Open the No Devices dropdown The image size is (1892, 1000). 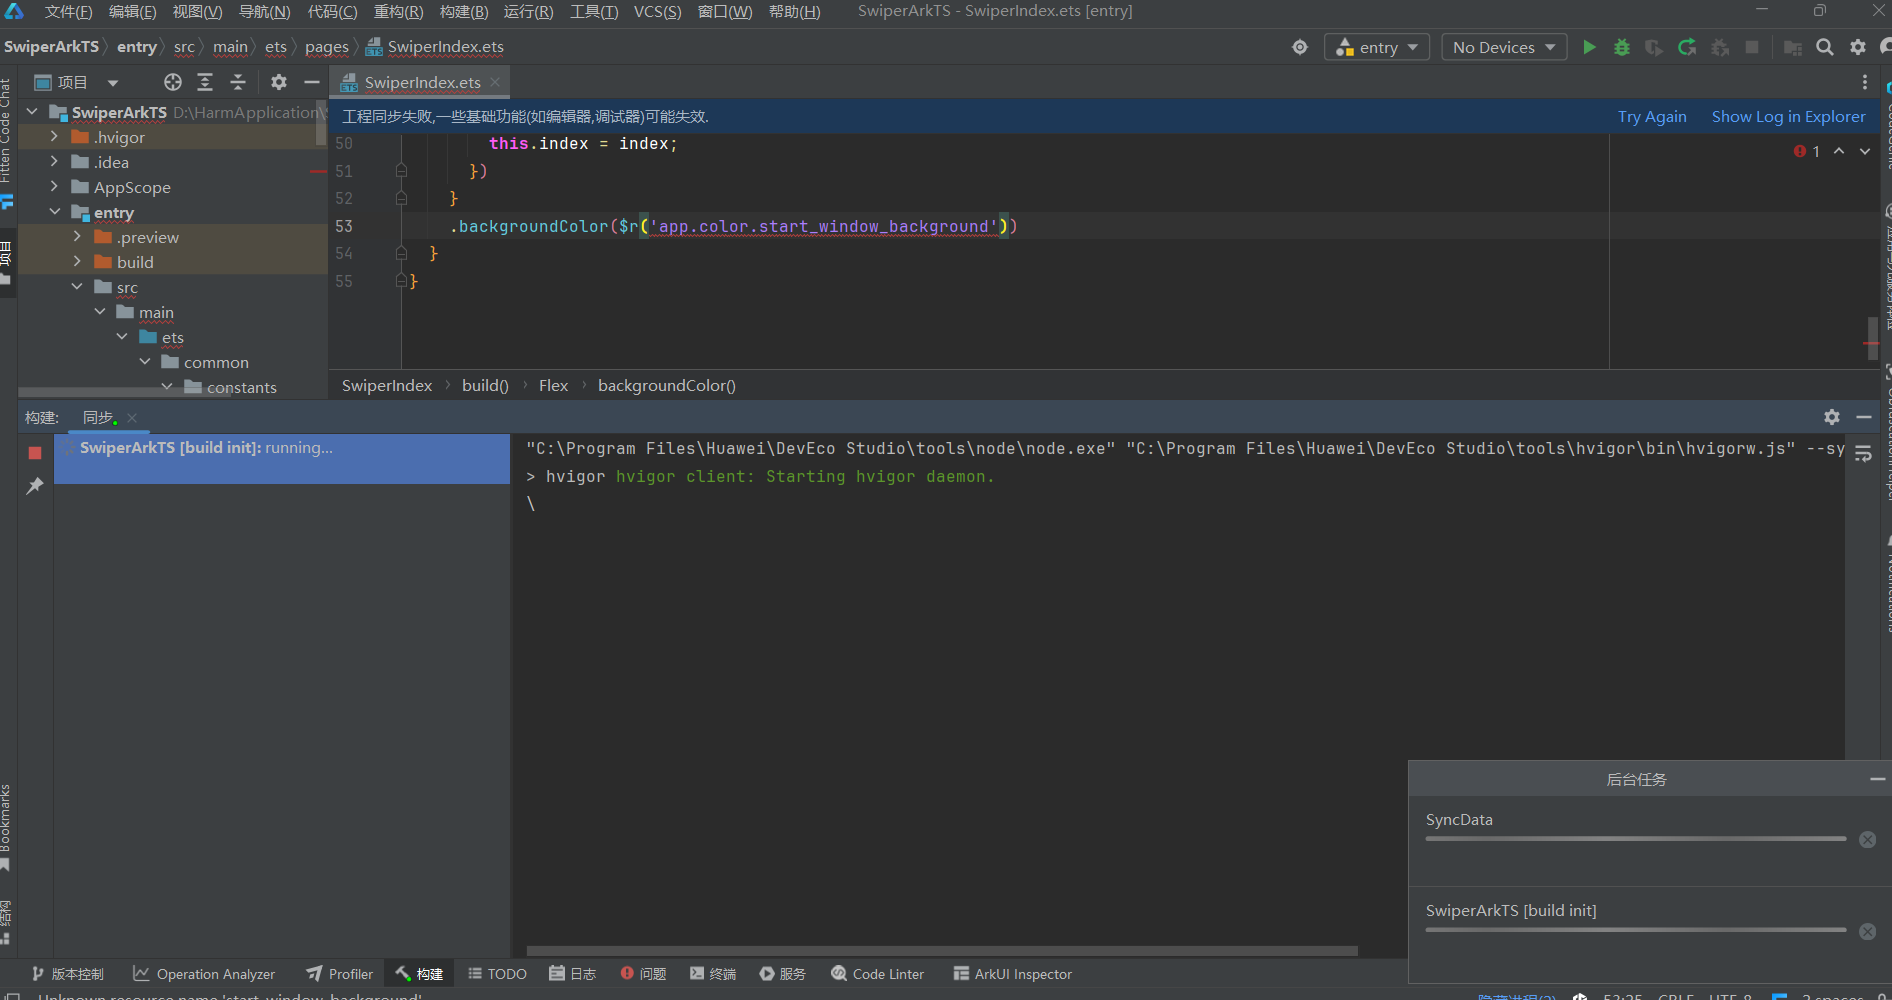1504,47
